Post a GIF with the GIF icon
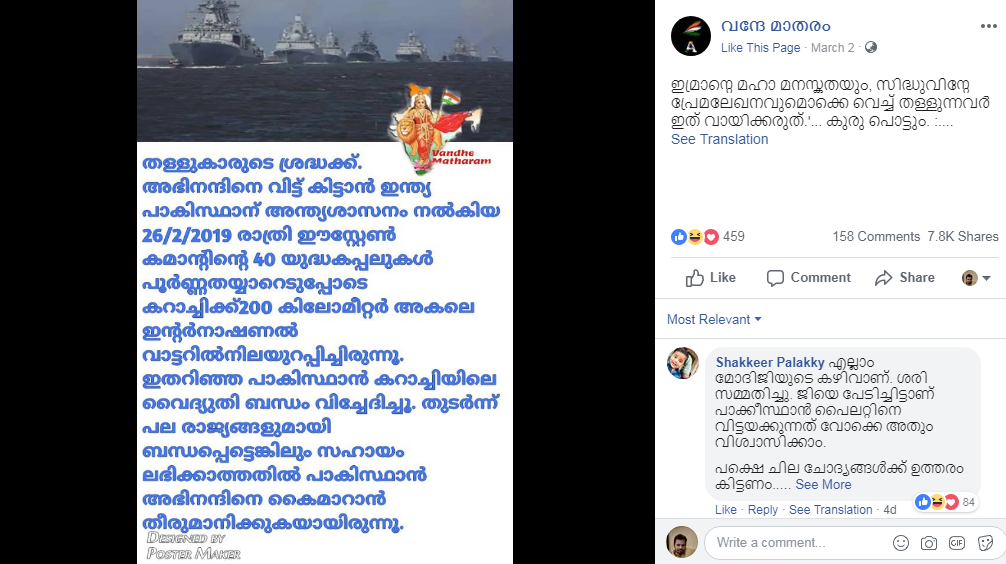Image resolution: width=1006 pixels, height=564 pixels. pyautogui.click(x=957, y=543)
